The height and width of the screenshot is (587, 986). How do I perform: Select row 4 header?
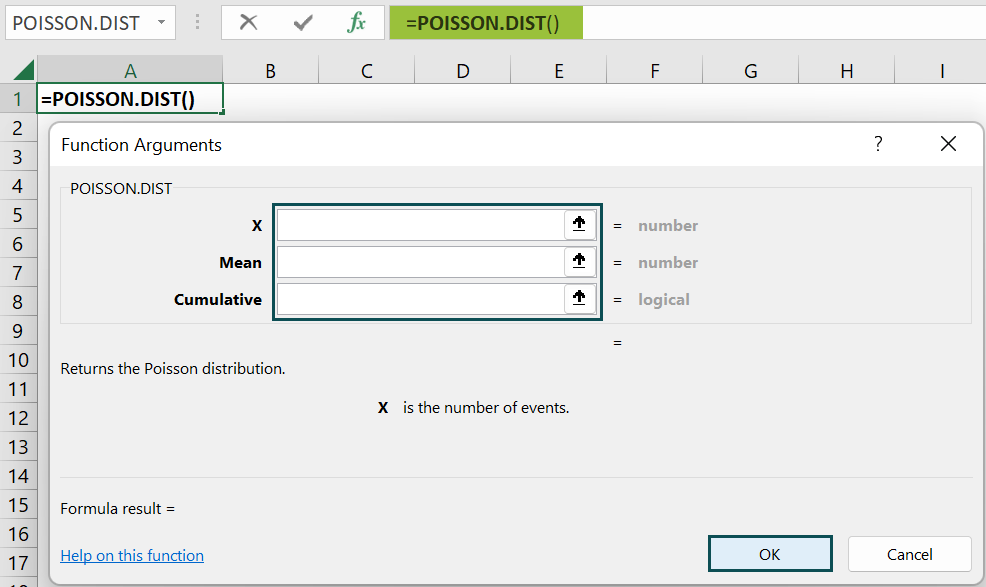click(x=18, y=186)
